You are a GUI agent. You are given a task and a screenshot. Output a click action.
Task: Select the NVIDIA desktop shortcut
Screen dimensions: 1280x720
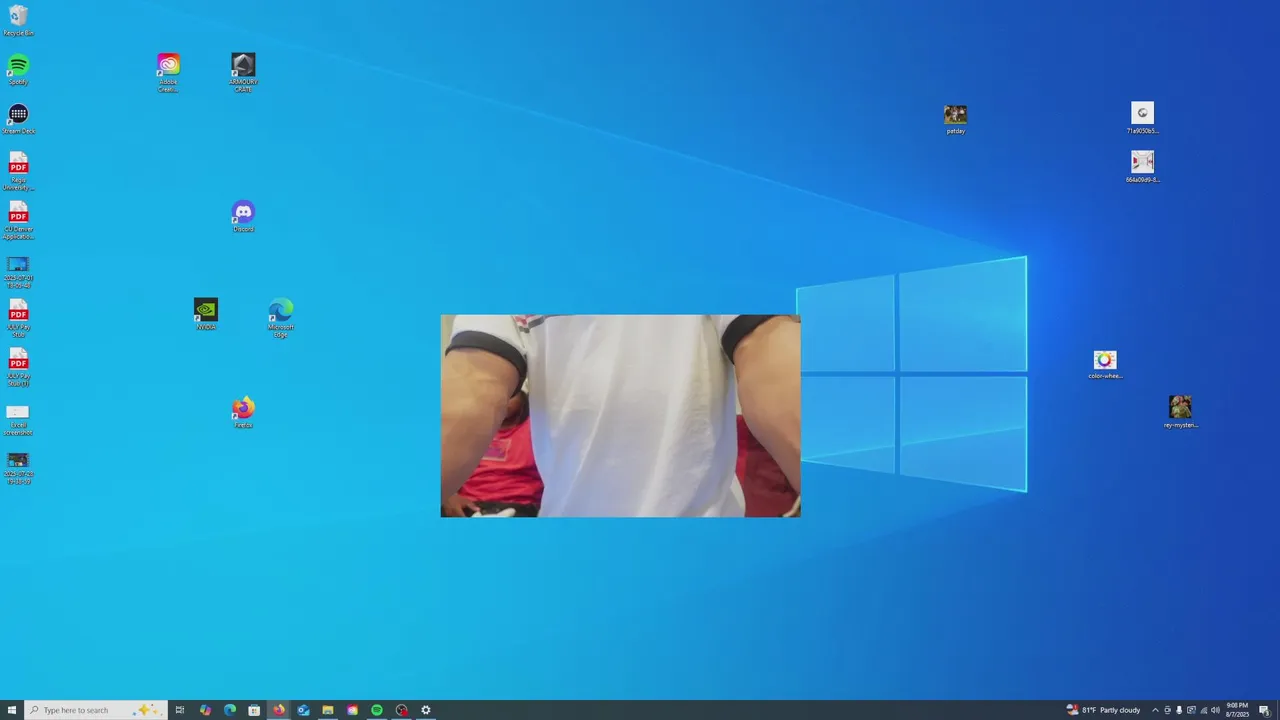pyautogui.click(x=205, y=314)
